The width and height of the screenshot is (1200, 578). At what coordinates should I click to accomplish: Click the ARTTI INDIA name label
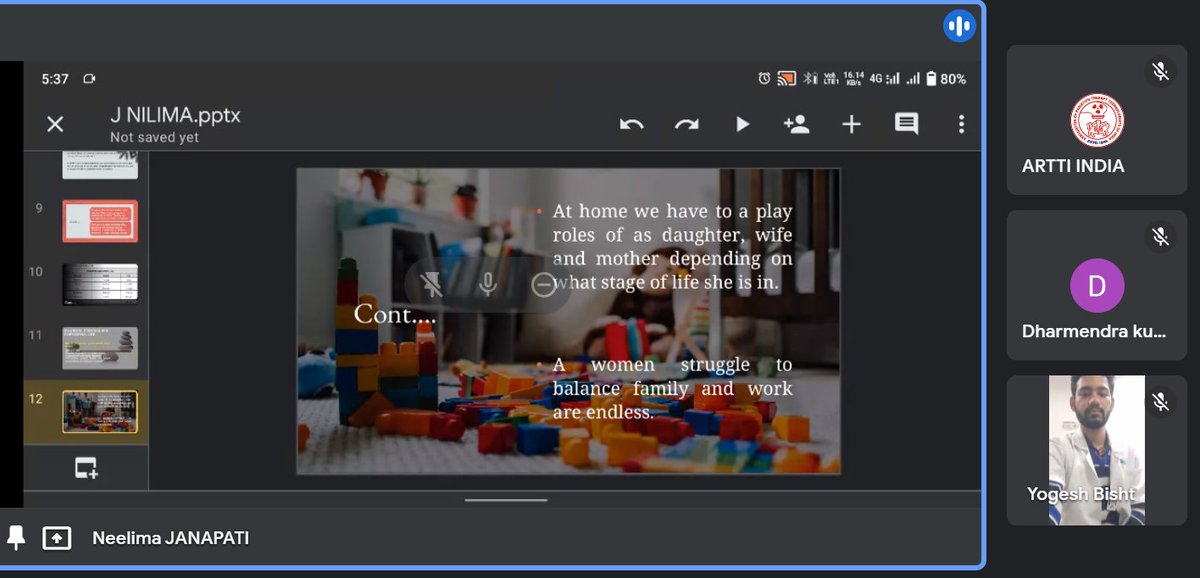point(1073,166)
